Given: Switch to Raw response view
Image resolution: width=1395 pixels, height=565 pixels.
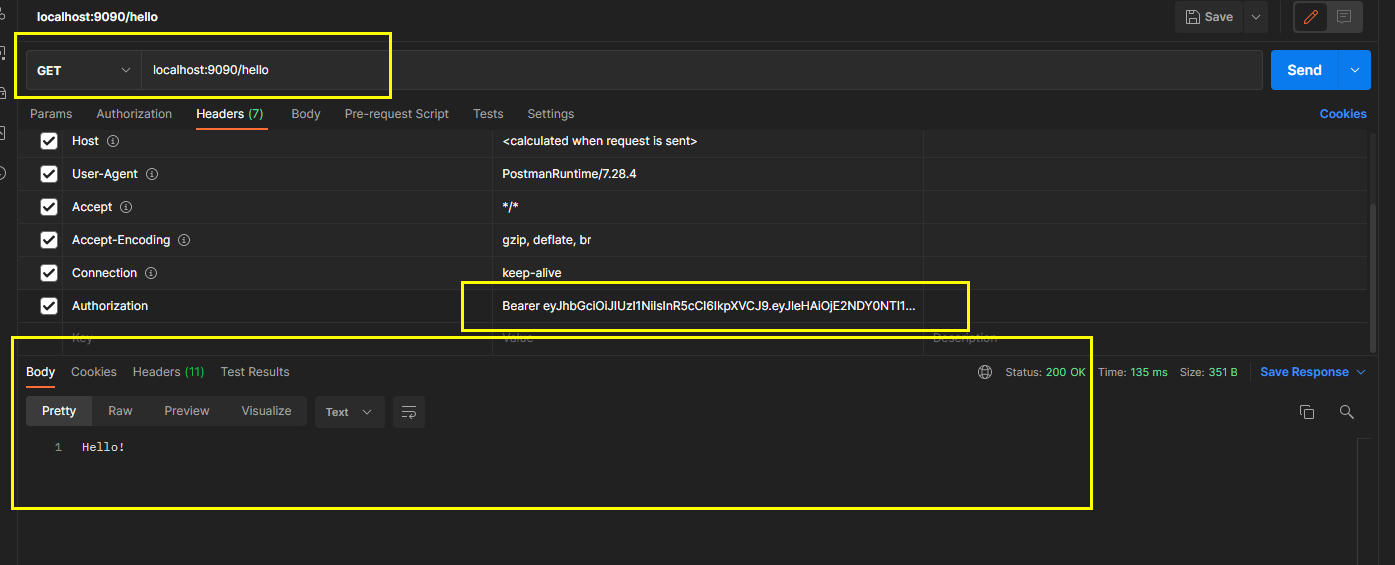Looking at the screenshot, I should tap(120, 411).
